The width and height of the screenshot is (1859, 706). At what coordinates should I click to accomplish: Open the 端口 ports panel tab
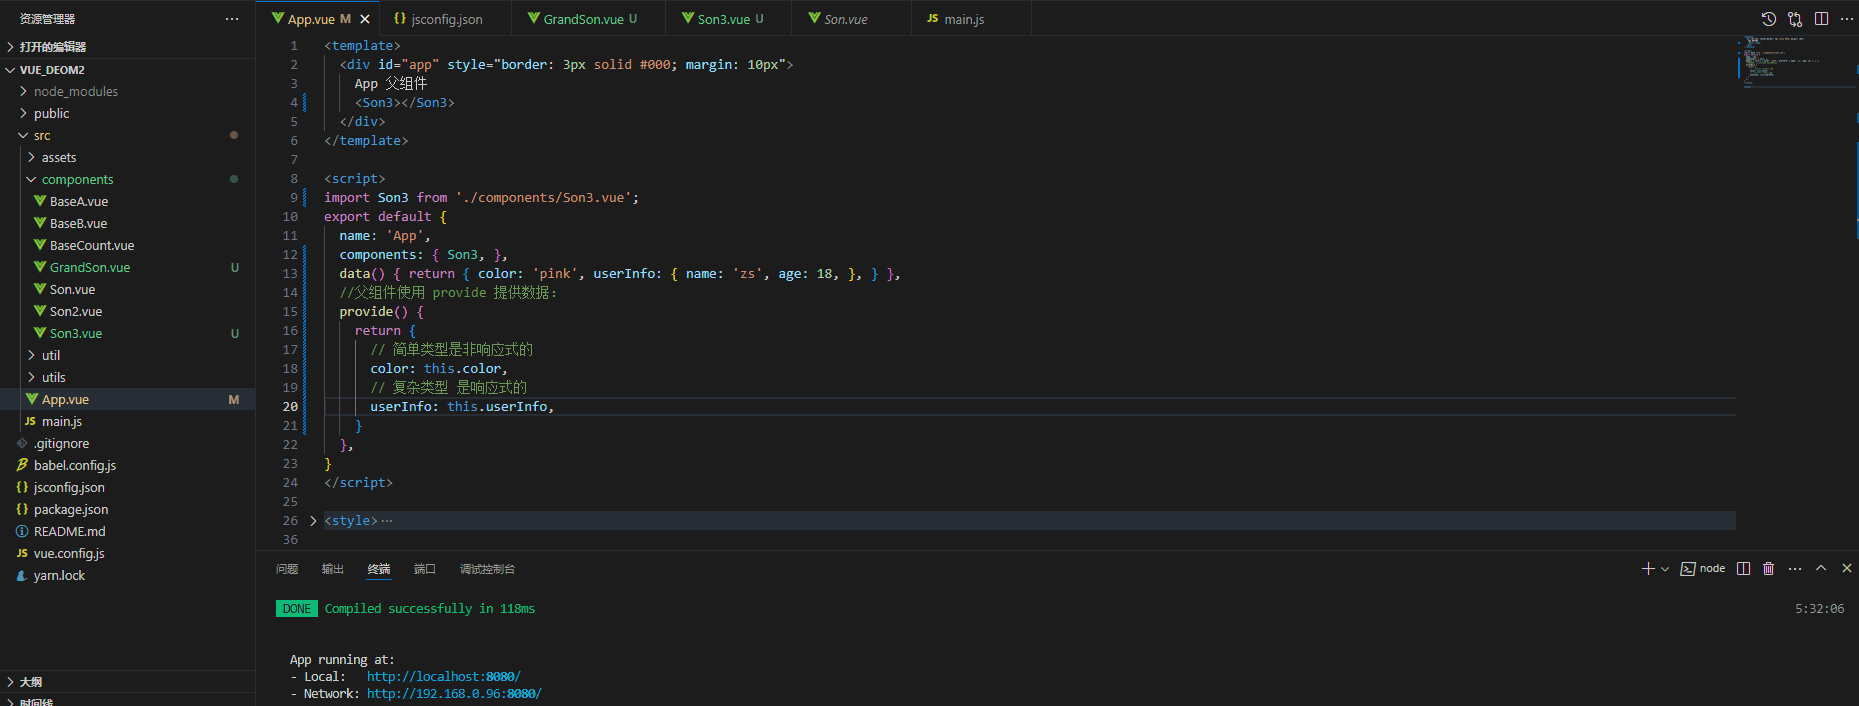(x=425, y=569)
